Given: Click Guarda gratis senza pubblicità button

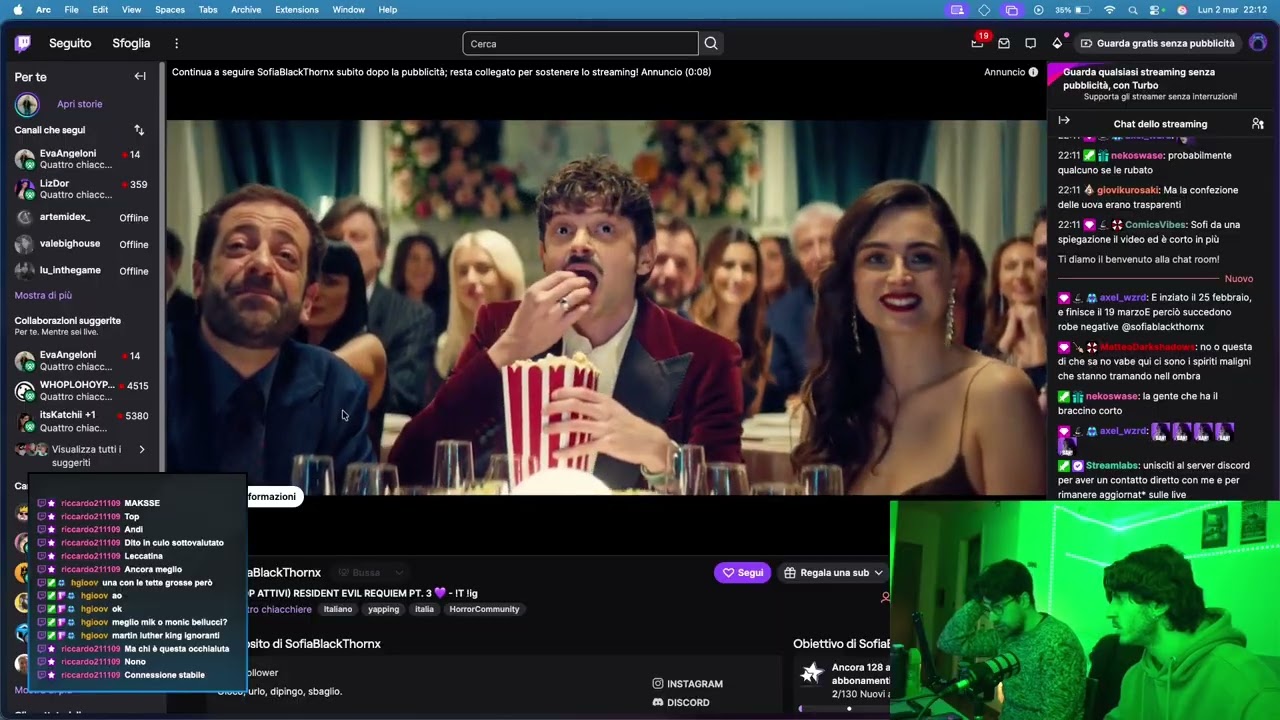Looking at the screenshot, I should [1157, 43].
